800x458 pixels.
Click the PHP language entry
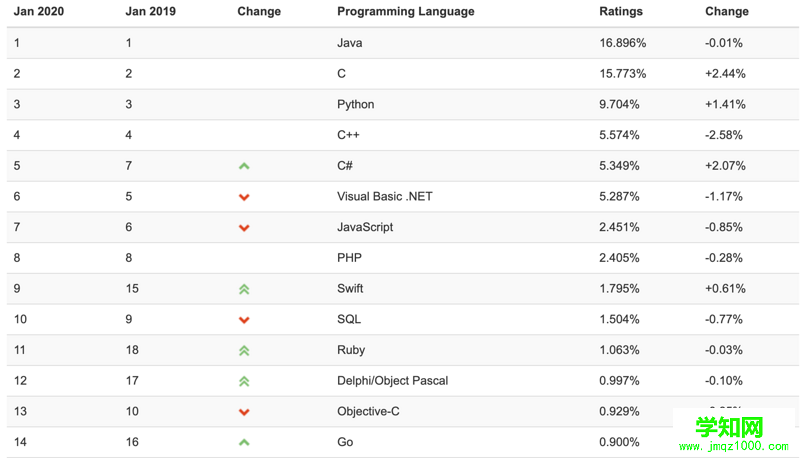click(x=349, y=258)
